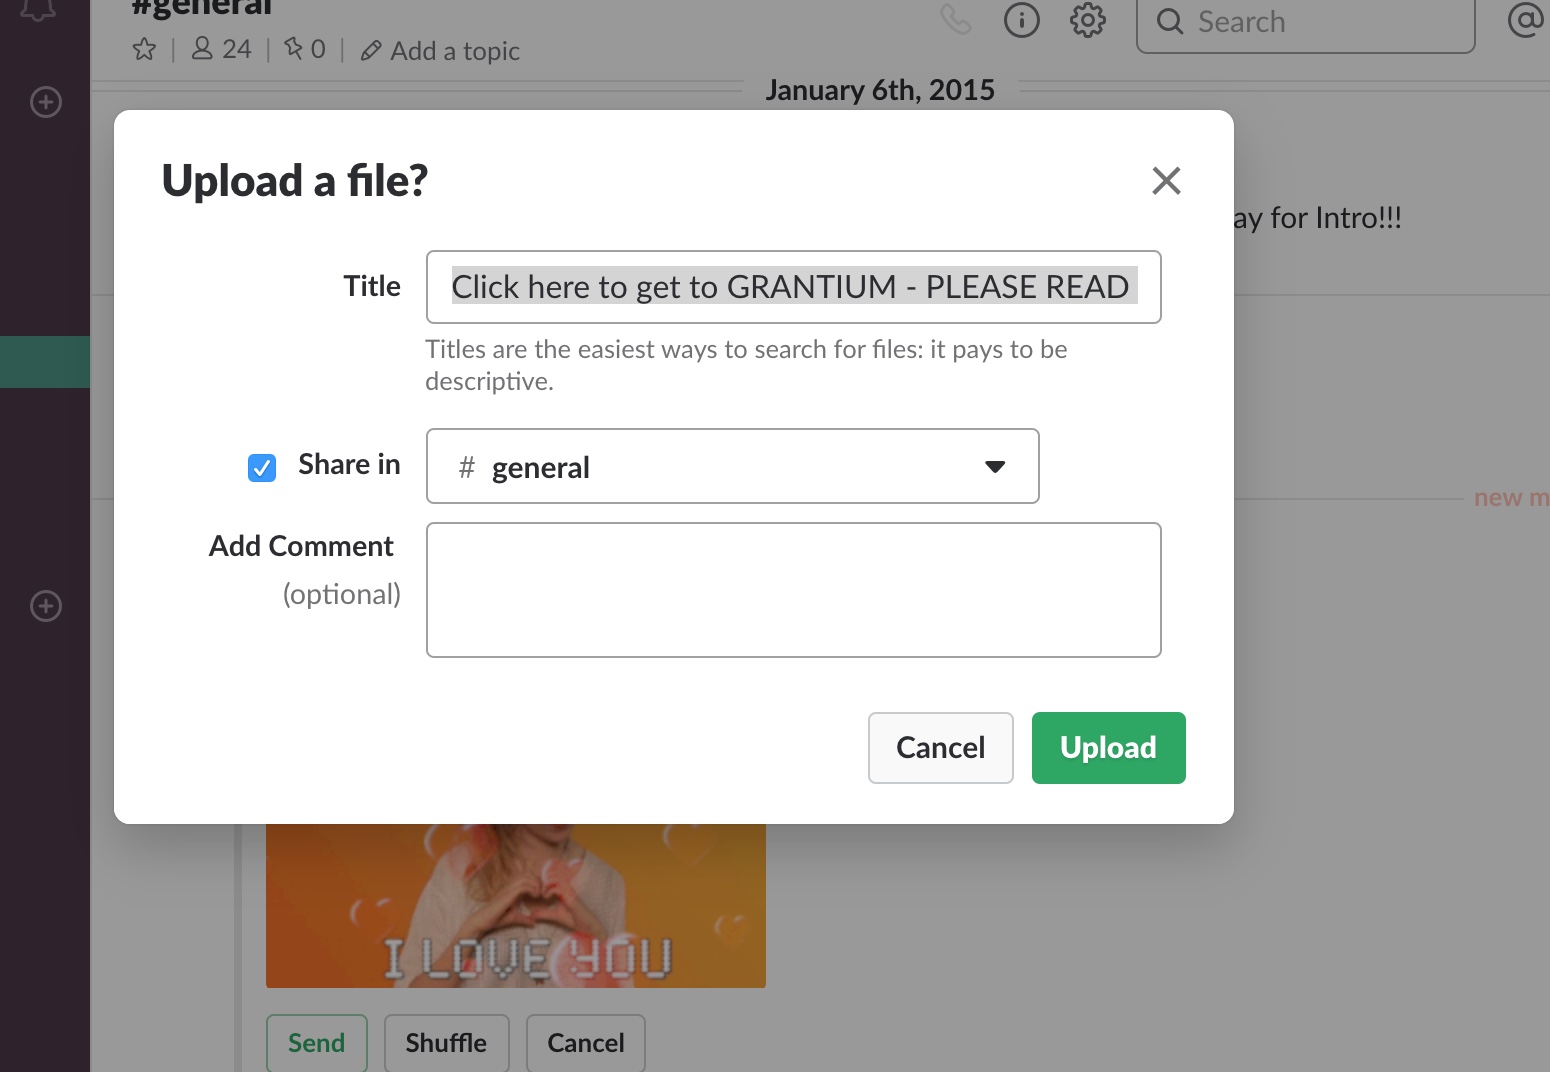Open notifications via the bell icon
This screenshot has height=1072, width=1550.
(x=37, y=8)
